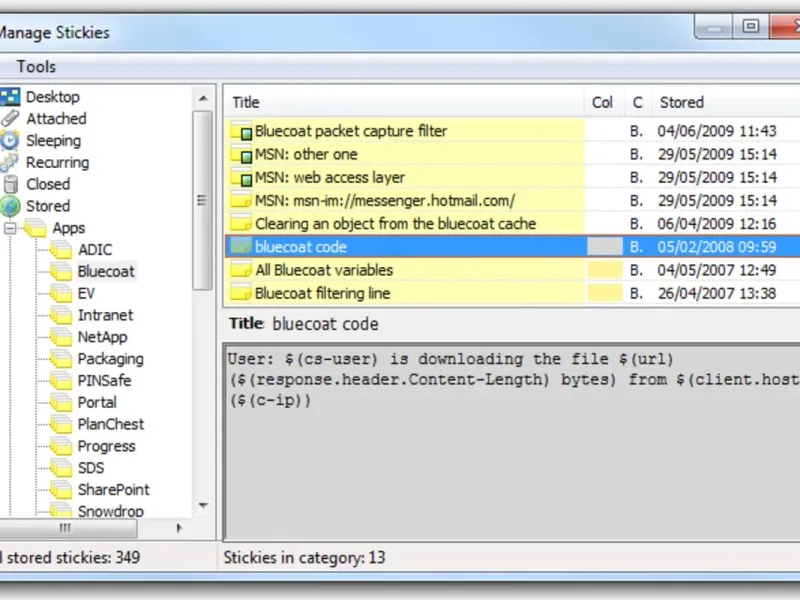Click the Stored globe icon

tap(10, 206)
